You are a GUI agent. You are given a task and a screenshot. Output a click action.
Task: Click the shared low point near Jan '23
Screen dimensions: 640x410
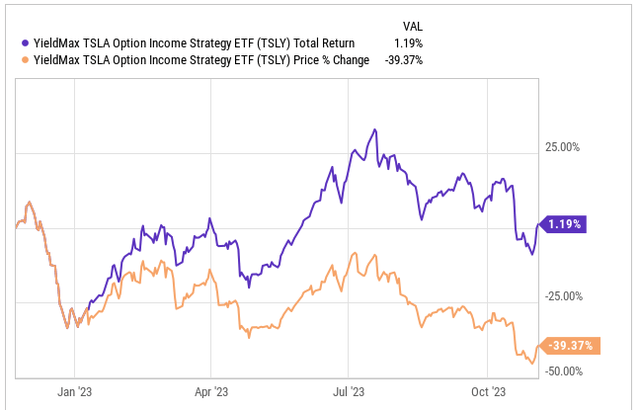pyautogui.click(x=67, y=327)
